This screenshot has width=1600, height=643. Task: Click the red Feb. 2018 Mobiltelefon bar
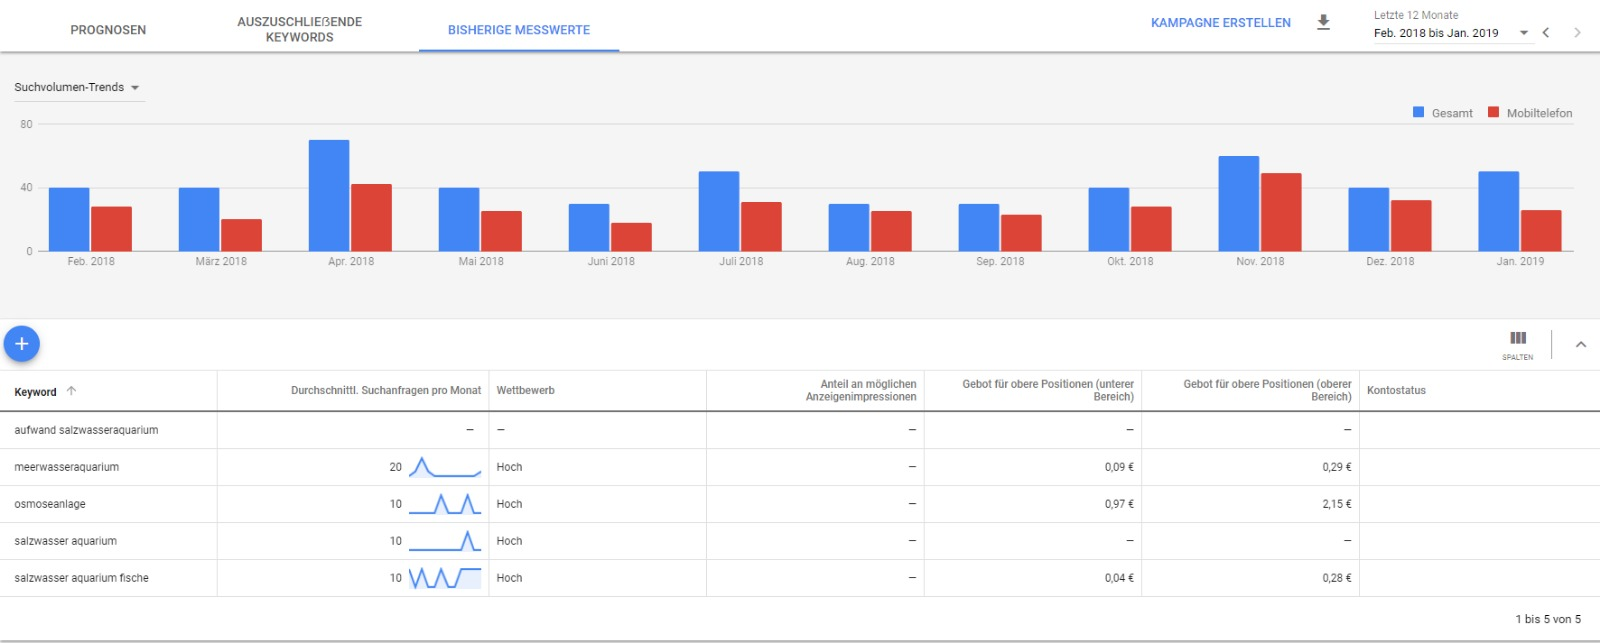(x=111, y=229)
